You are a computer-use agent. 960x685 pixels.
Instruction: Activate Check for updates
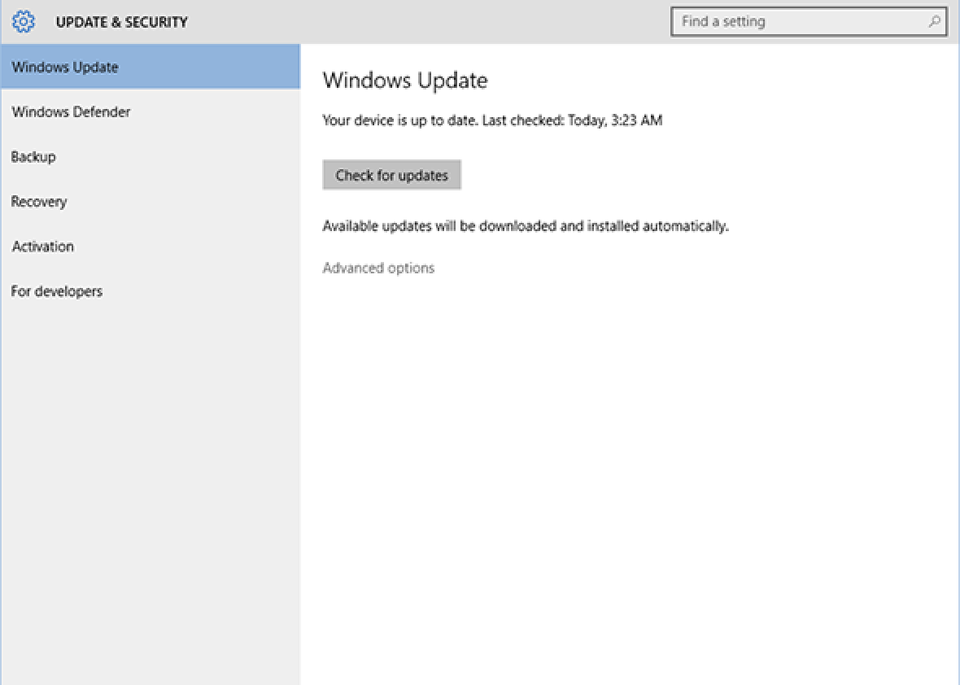pos(391,174)
